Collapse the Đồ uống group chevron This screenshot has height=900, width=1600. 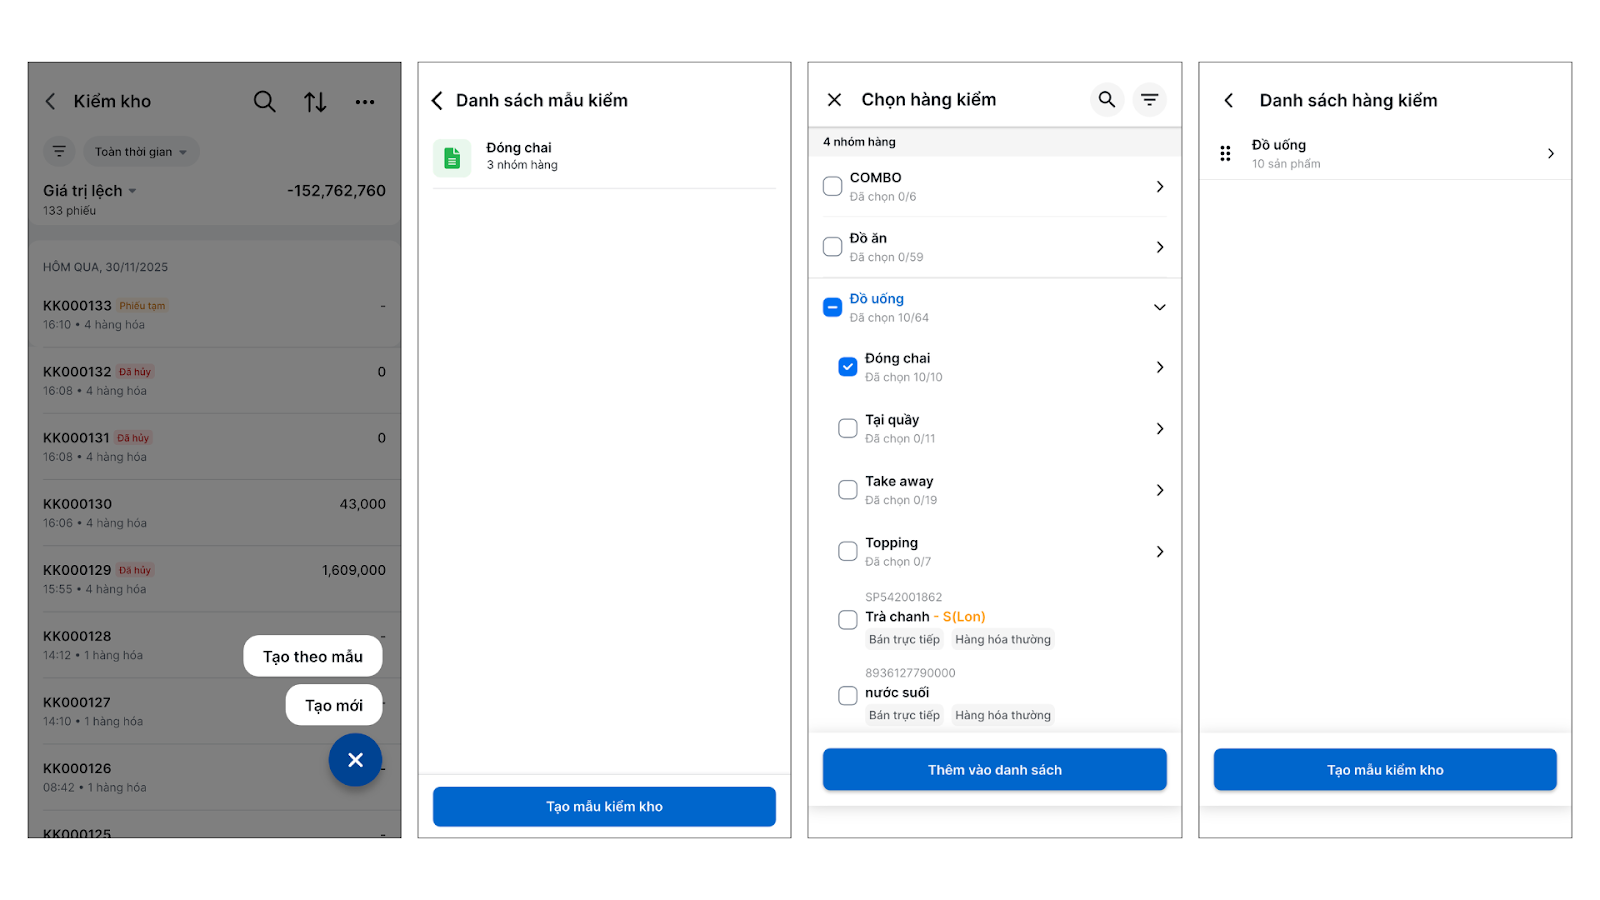(x=1160, y=307)
